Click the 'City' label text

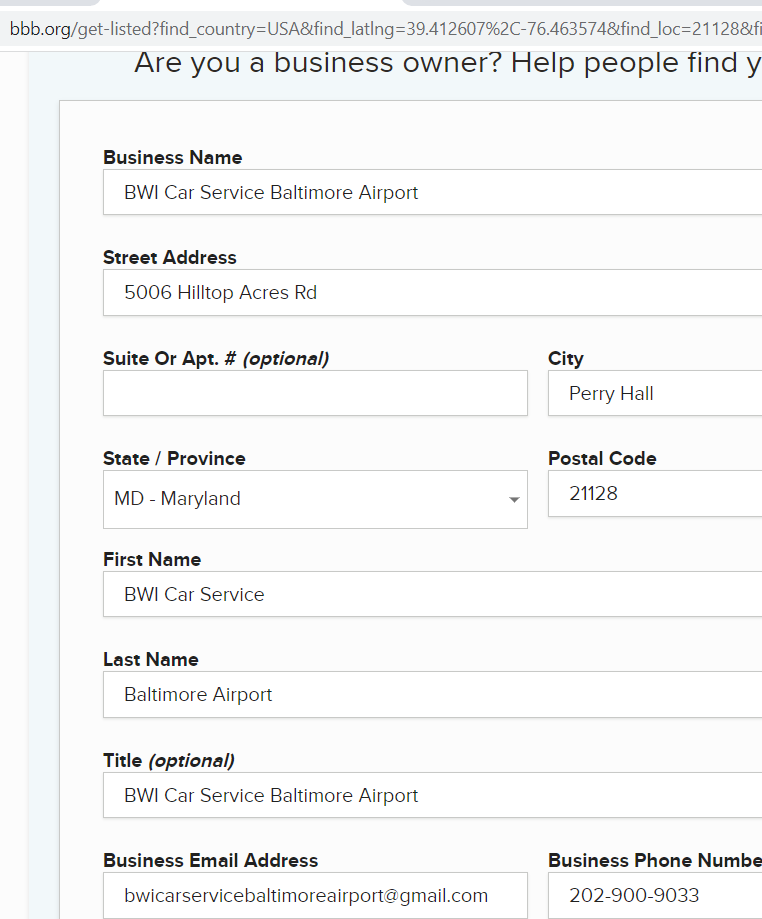click(x=566, y=359)
